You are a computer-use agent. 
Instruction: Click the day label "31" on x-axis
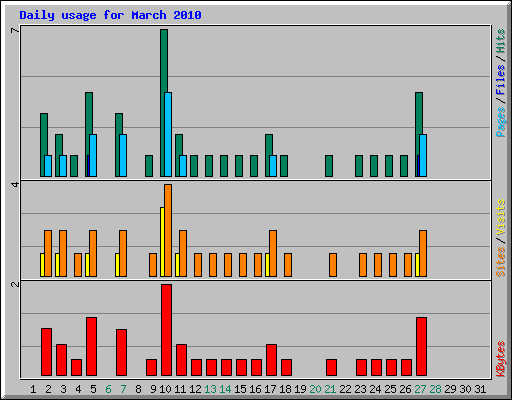pyautogui.click(x=480, y=389)
